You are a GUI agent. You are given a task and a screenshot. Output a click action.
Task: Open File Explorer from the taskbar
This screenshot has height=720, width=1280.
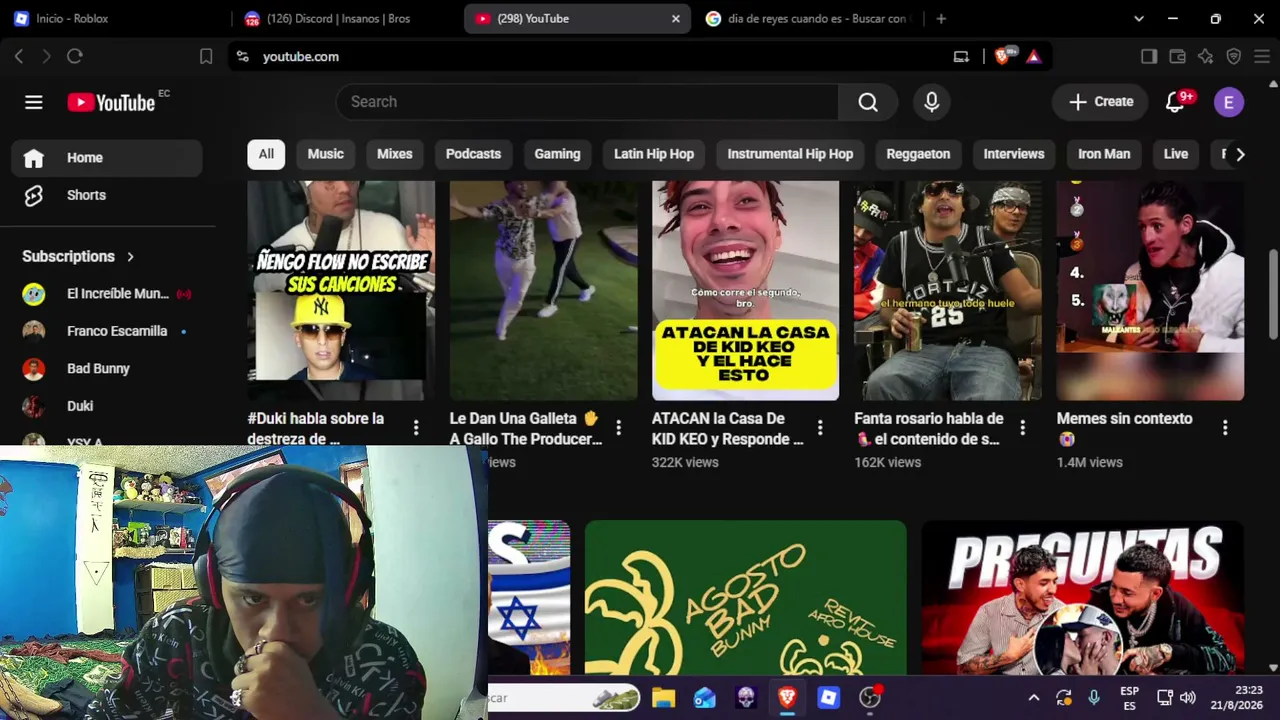[x=663, y=697]
